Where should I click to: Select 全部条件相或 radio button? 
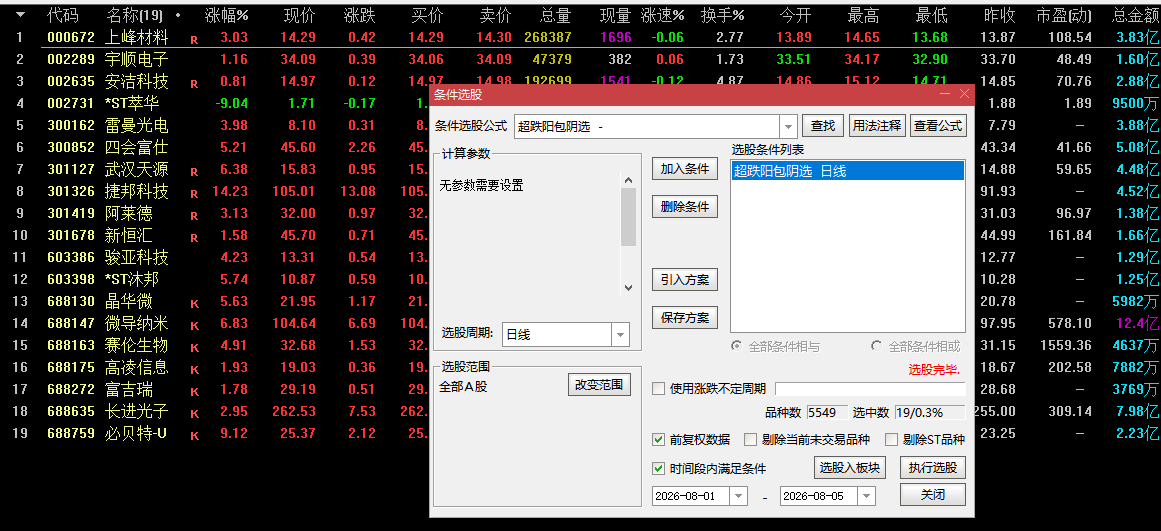click(x=877, y=346)
